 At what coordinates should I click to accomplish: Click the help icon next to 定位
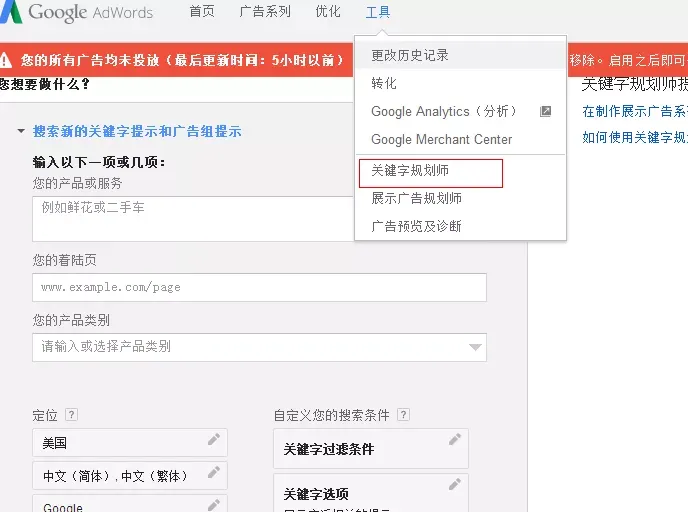point(72,415)
